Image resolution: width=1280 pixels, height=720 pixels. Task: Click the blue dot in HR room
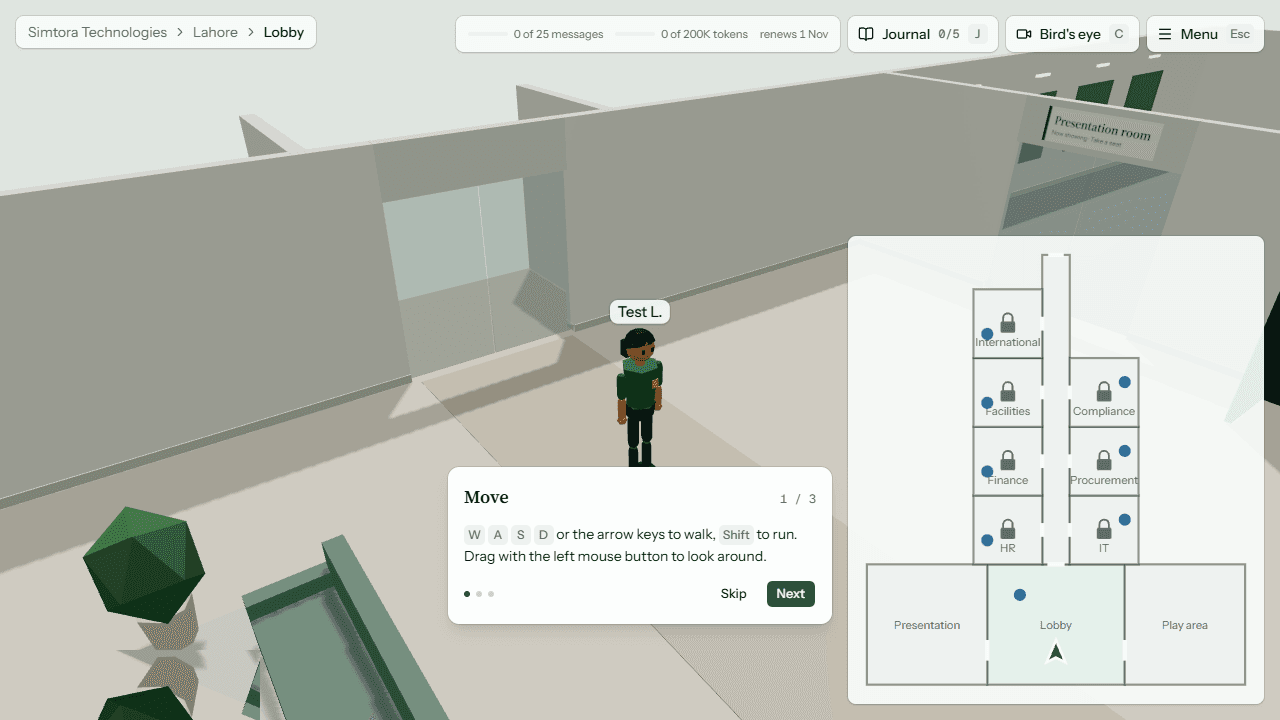(x=987, y=540)
